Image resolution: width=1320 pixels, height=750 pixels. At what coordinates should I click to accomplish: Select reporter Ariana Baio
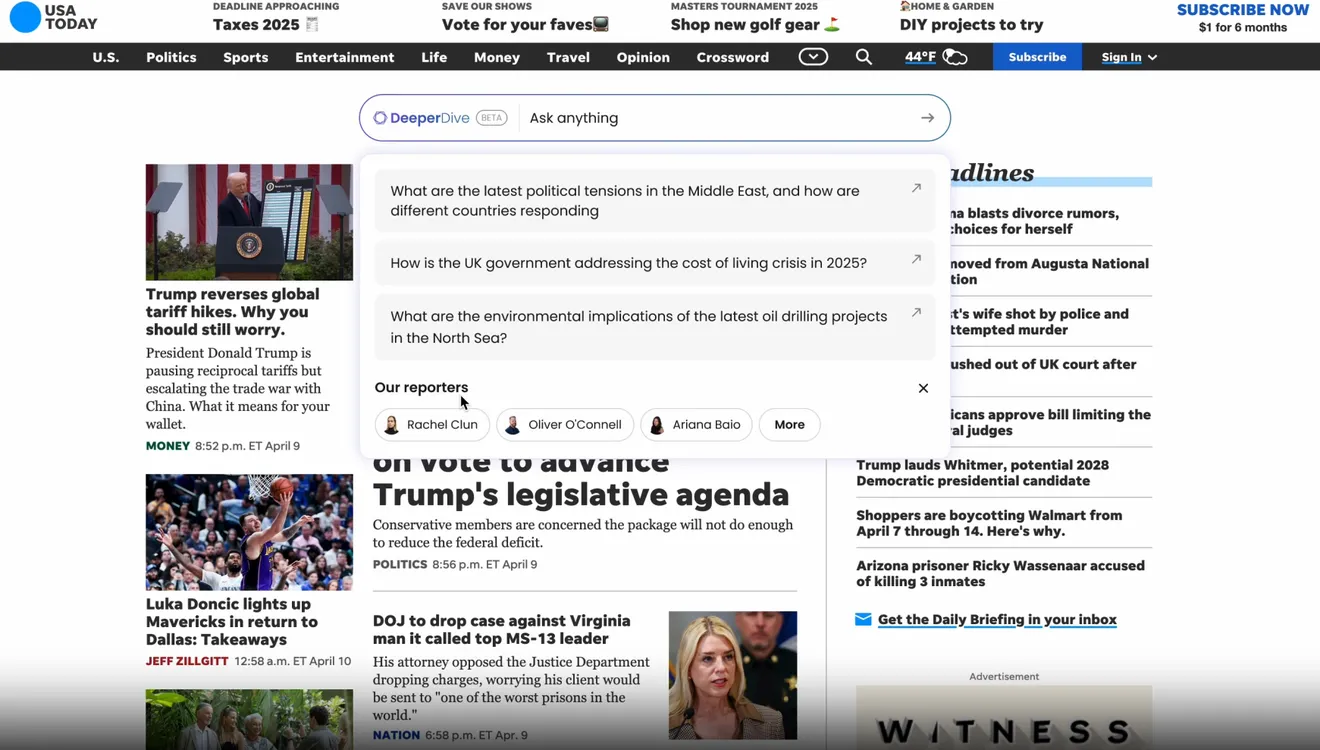coord(697,425)
